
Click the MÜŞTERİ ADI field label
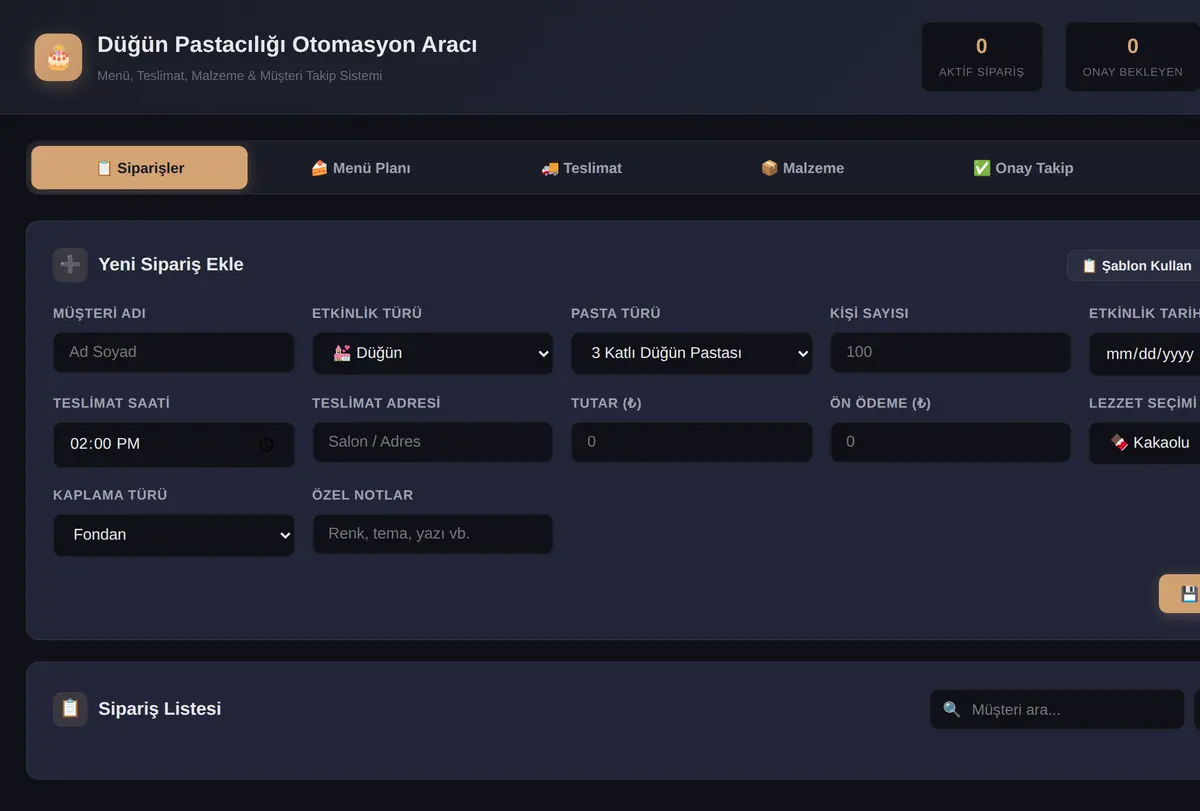coord(99,314)
